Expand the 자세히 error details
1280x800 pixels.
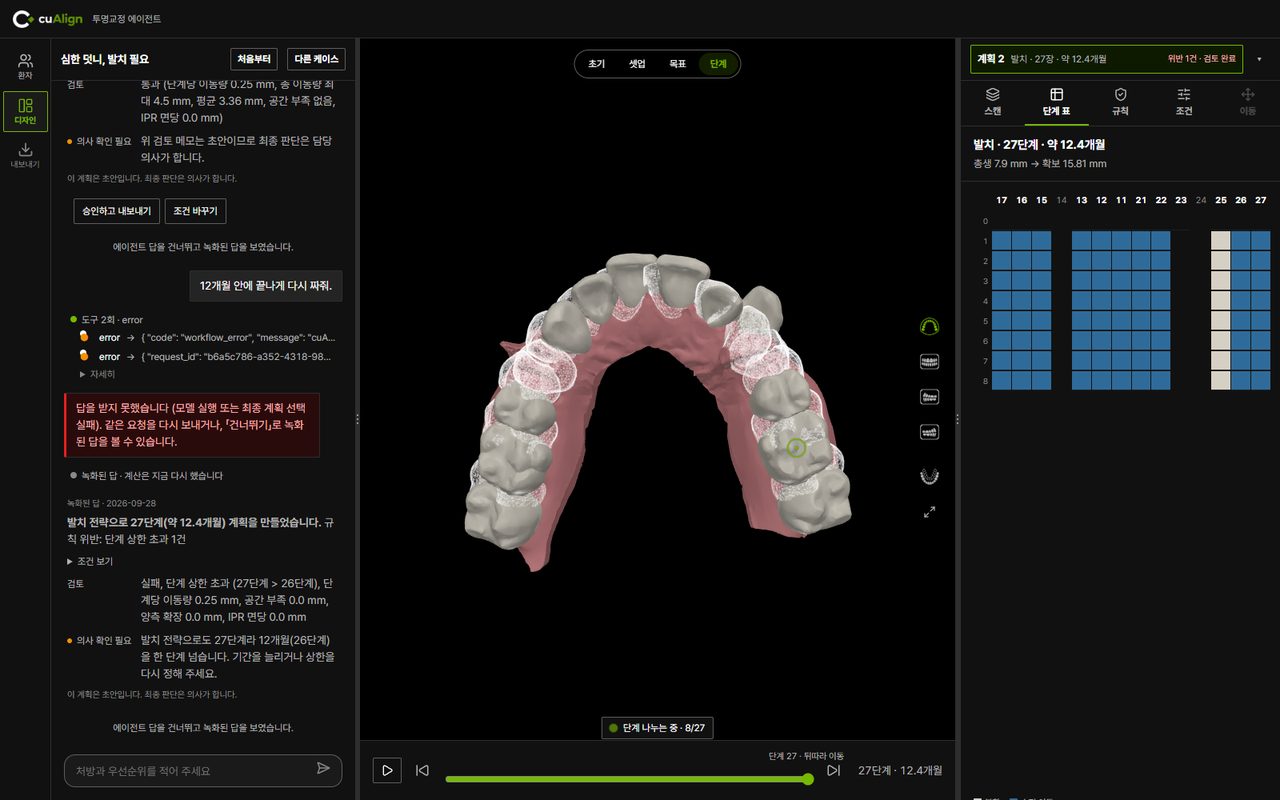[97, 374]
